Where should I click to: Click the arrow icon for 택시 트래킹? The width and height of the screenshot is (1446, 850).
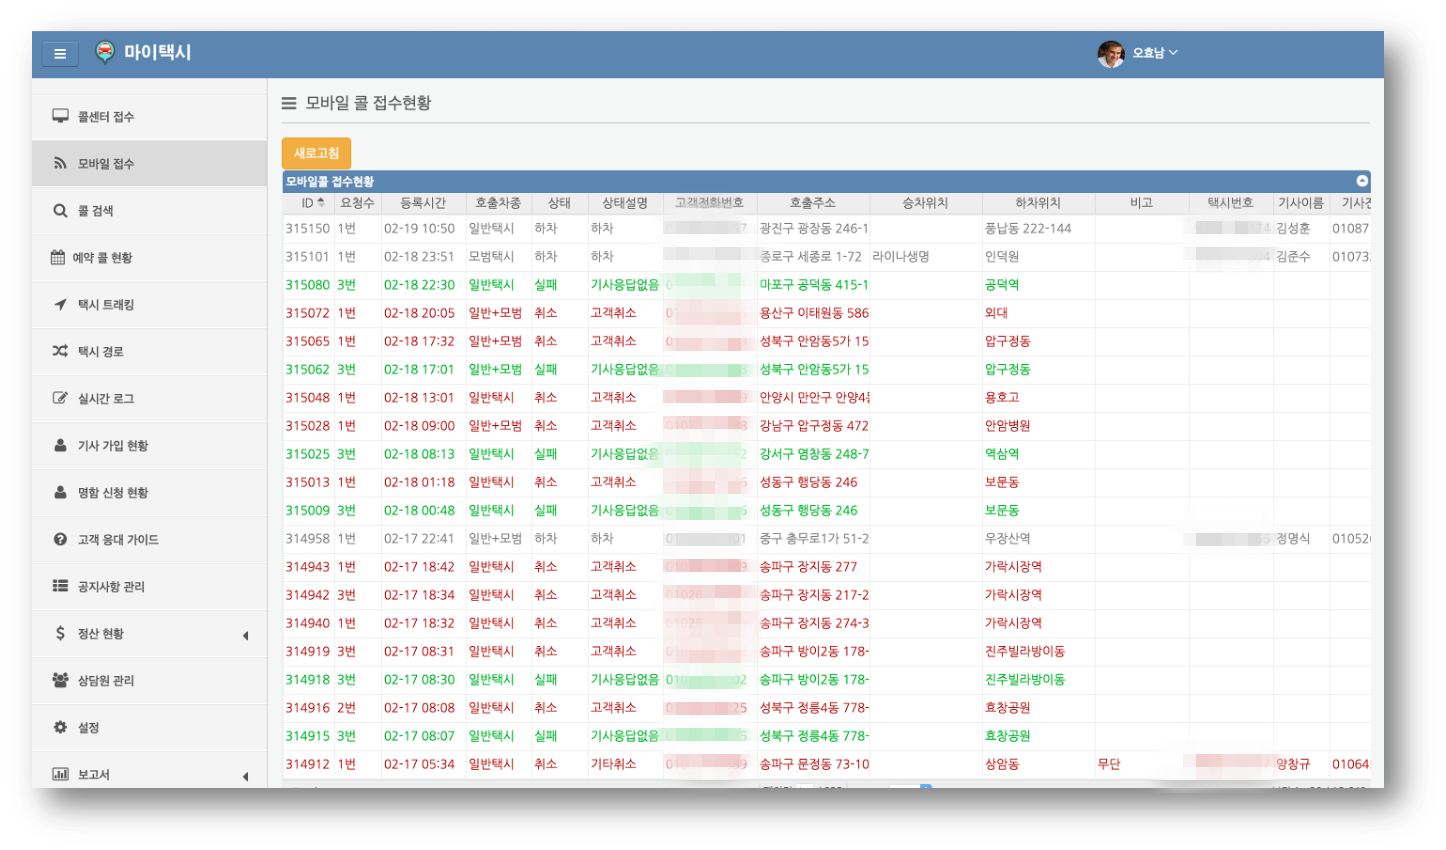[60, 304]
